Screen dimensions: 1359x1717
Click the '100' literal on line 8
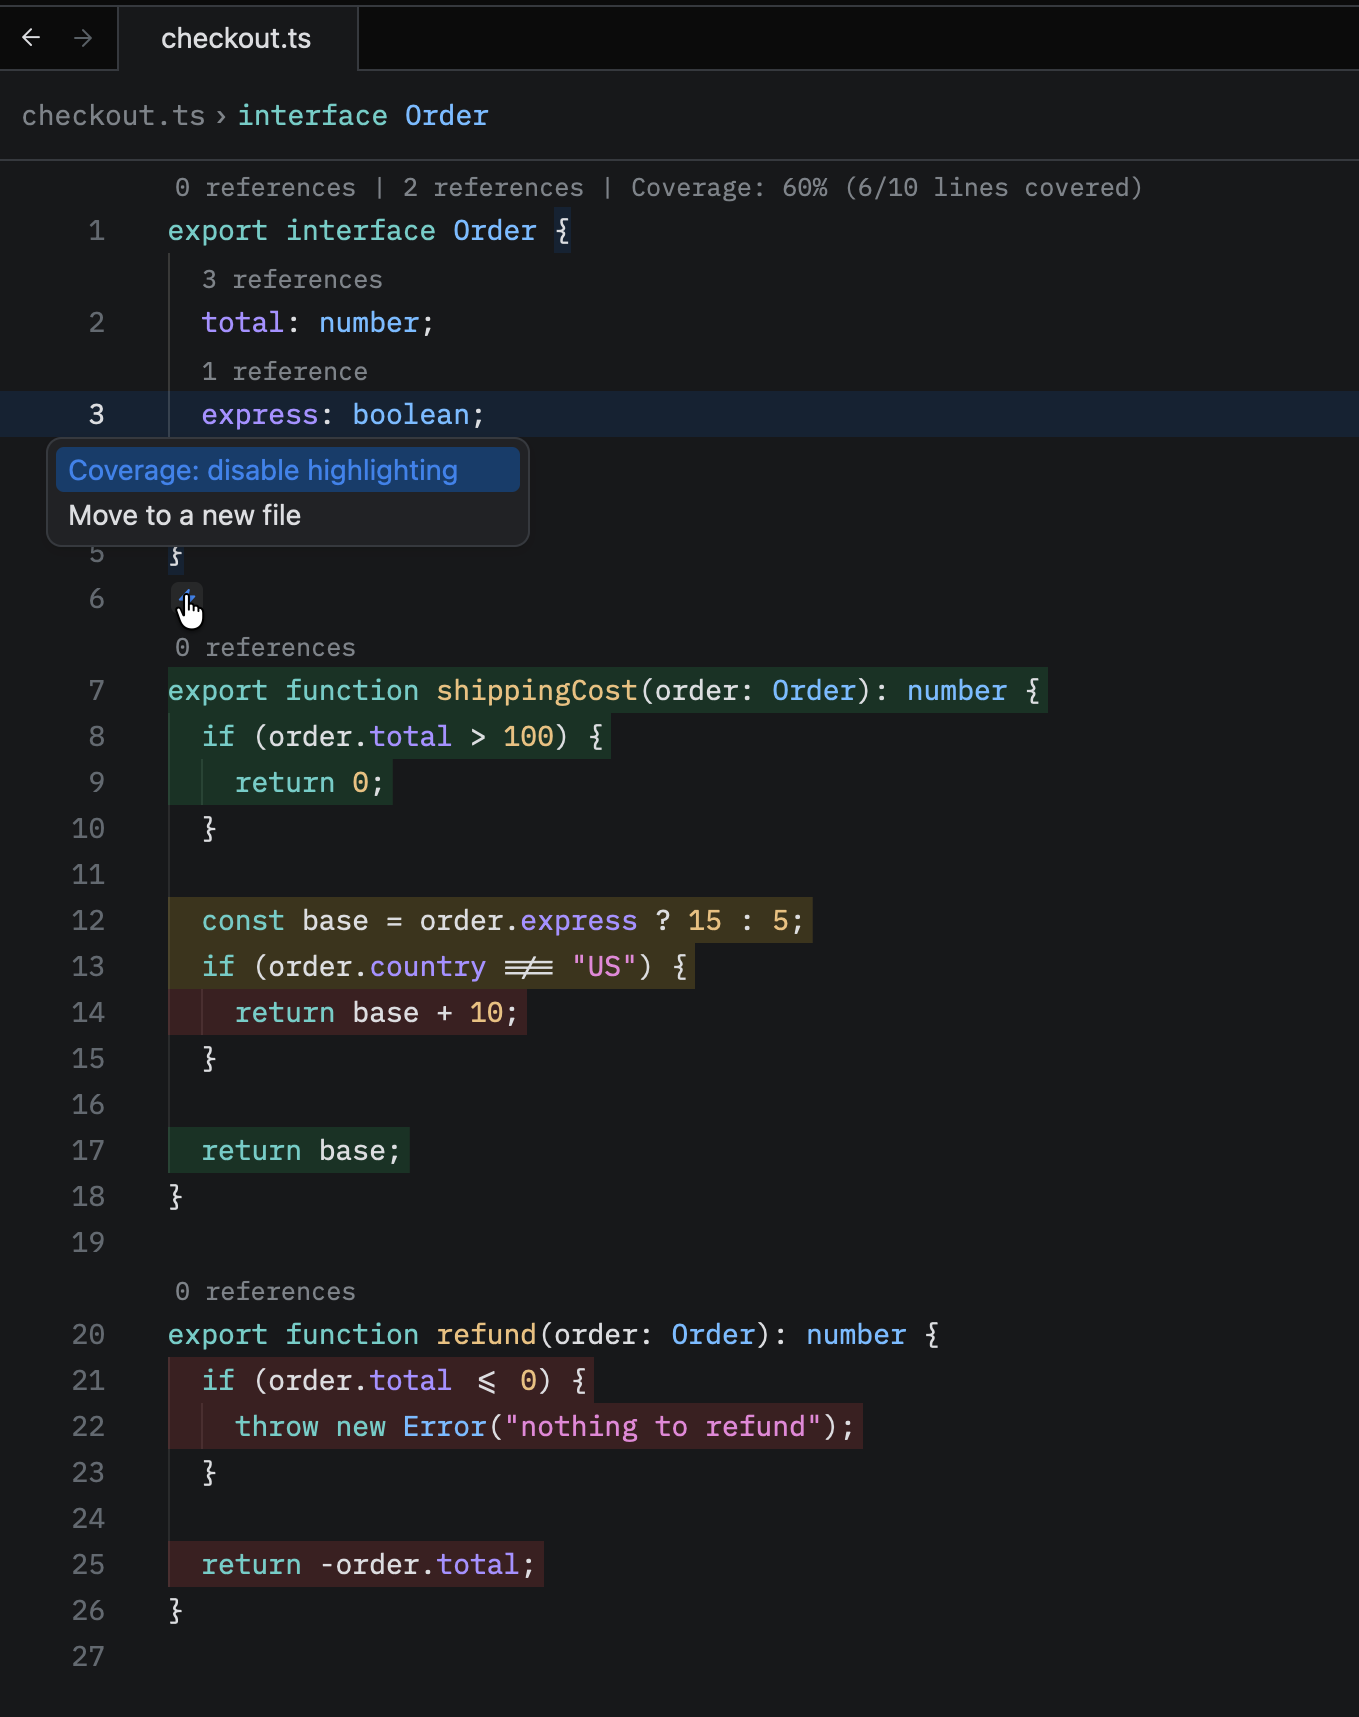pyautogui.click(x=528, y=737)
